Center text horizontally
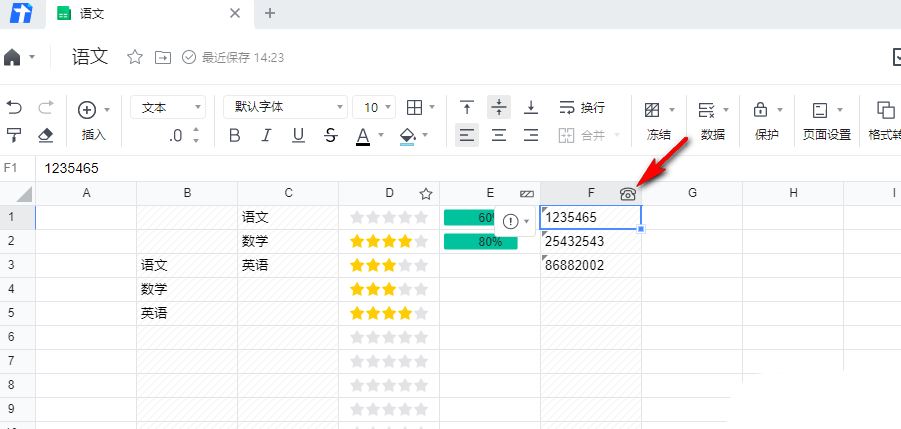 [x=499, y=136]
